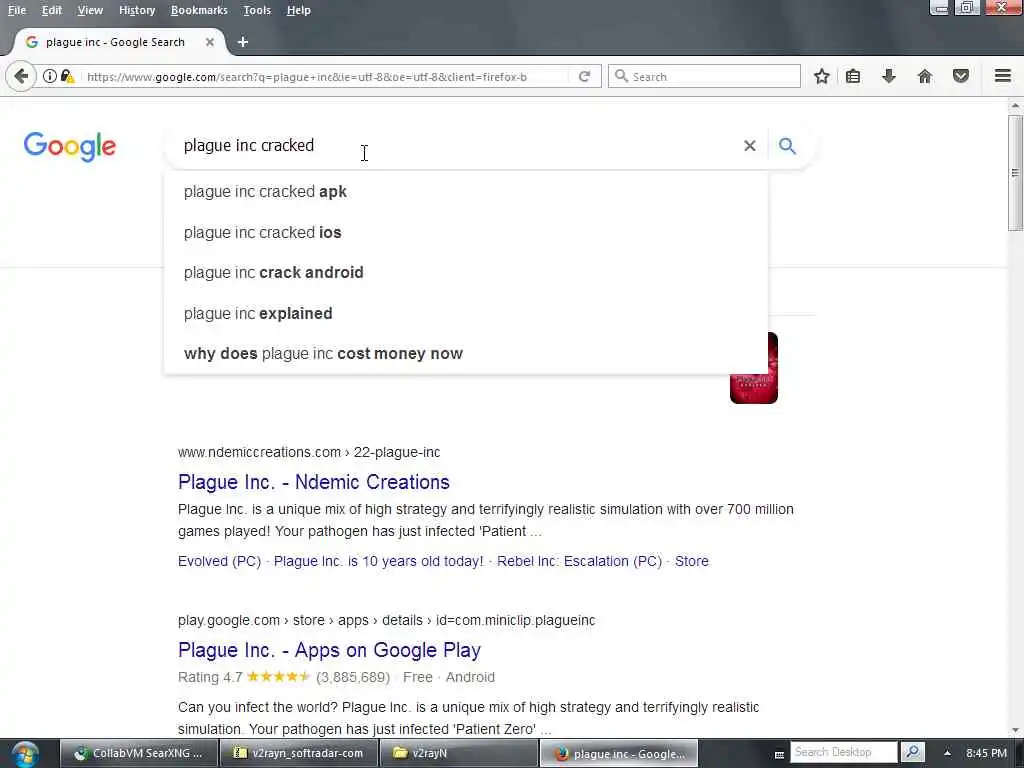Viewport: 1024px width, 768px height.
Task: Click the magnifier icon in Firefox search box
Action: point(621,76)
